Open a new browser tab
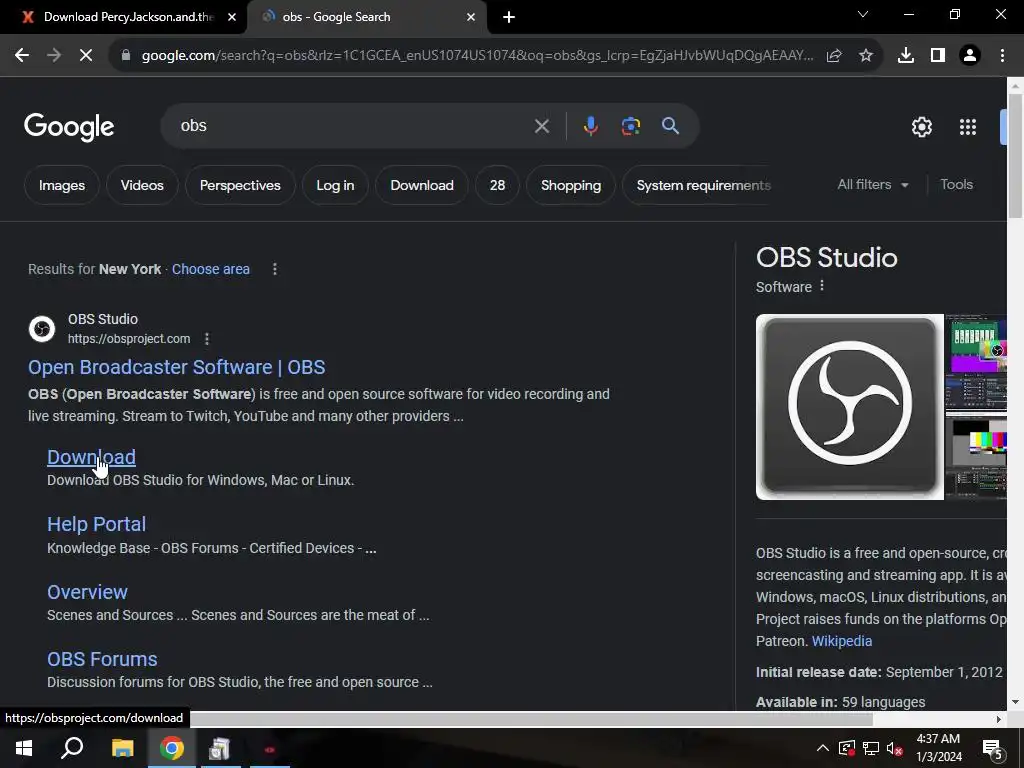Image resolution: width=1024 pixels, height=768 pixels. tap(509, 17)
